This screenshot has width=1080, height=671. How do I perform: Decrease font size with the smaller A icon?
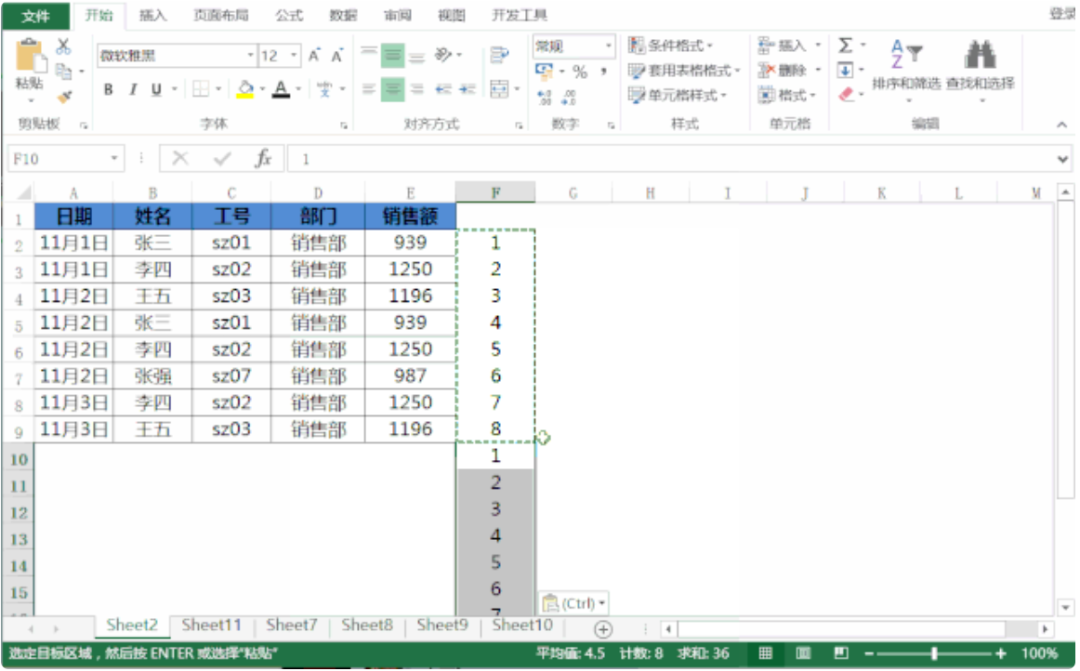[x=337, y=56]
